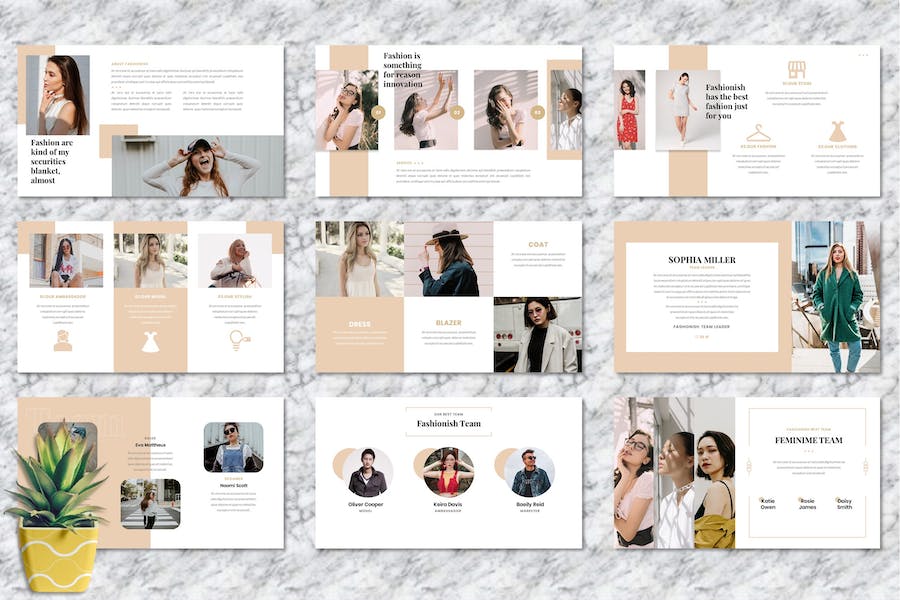Viewport: 900px width, 600px height.
Task: Click the clothes hanger icon
Action: point(758,133)
